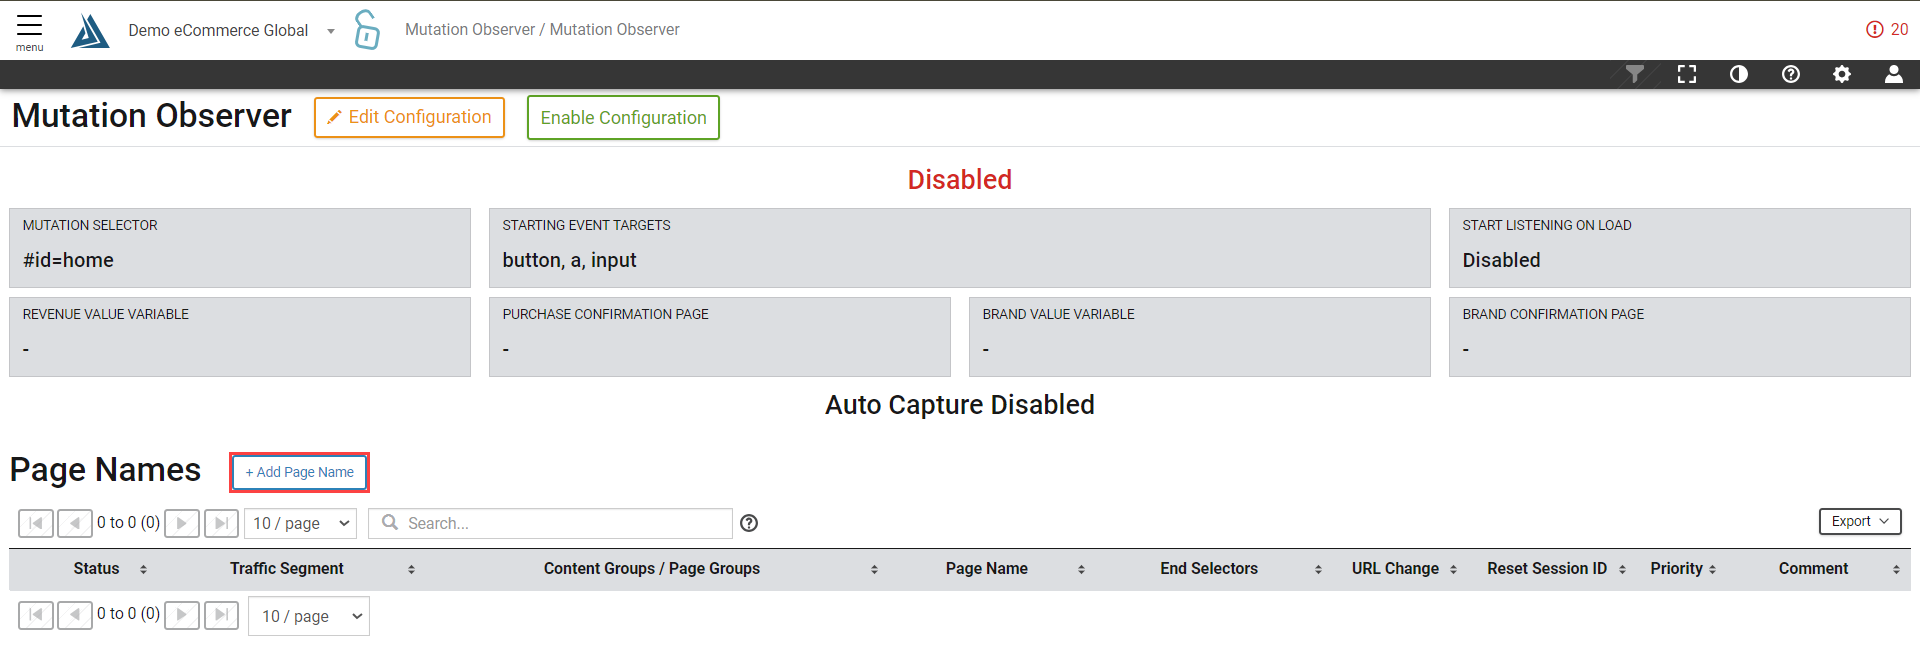The height and width of the screenshot is (669, 1920).
Task: Open the bottom 10 / page dropdown
Action: [x=309, y=616]
